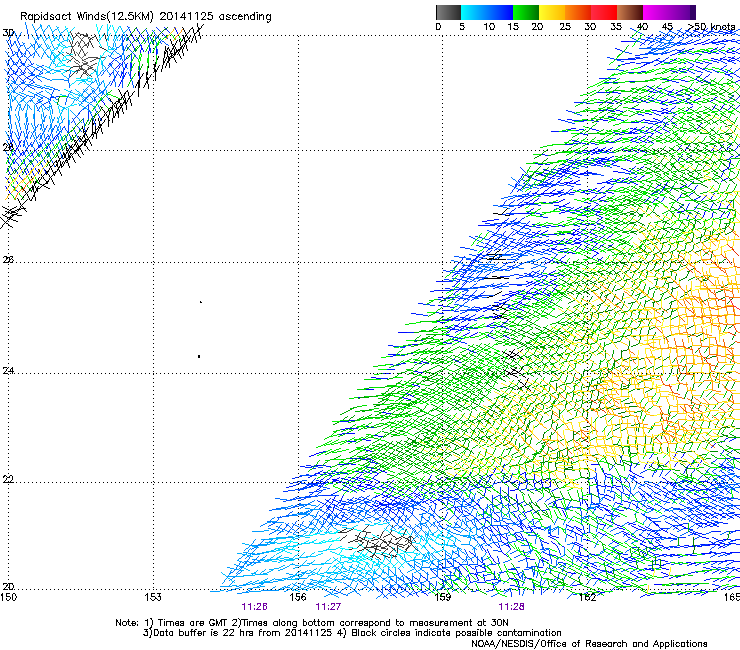Click the longitude axis label '156'
This screenshot has width=740, height=650.
(x=298, y=597)
